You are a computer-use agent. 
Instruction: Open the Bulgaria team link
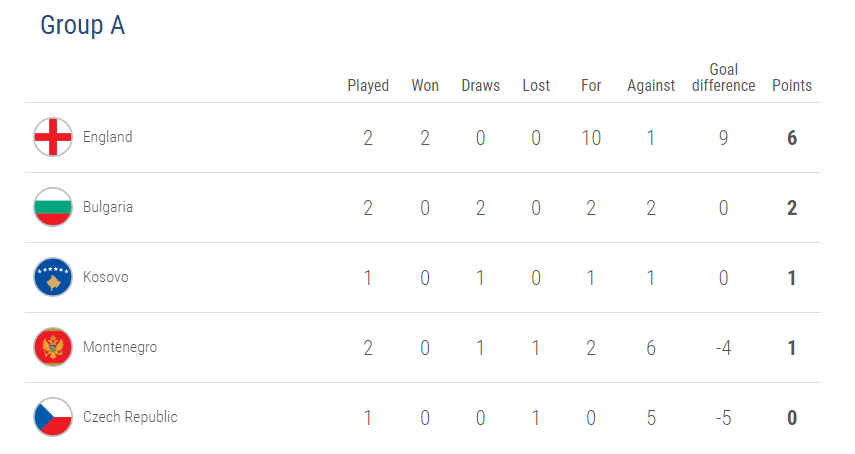tap(108, 207)
